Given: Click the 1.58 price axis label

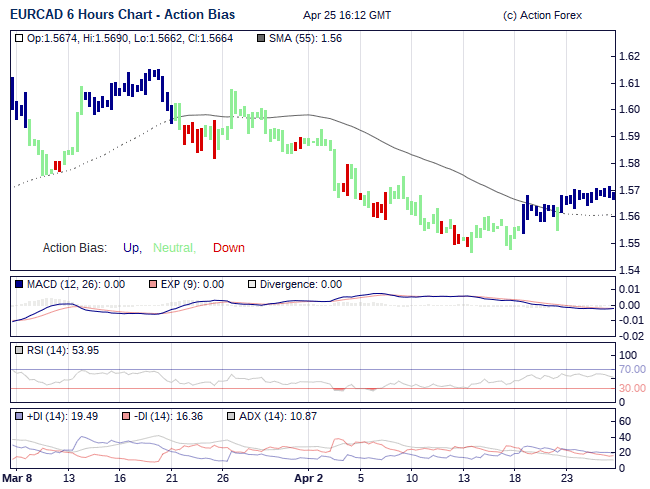Looking at the screenshot, I should point(629,163).
